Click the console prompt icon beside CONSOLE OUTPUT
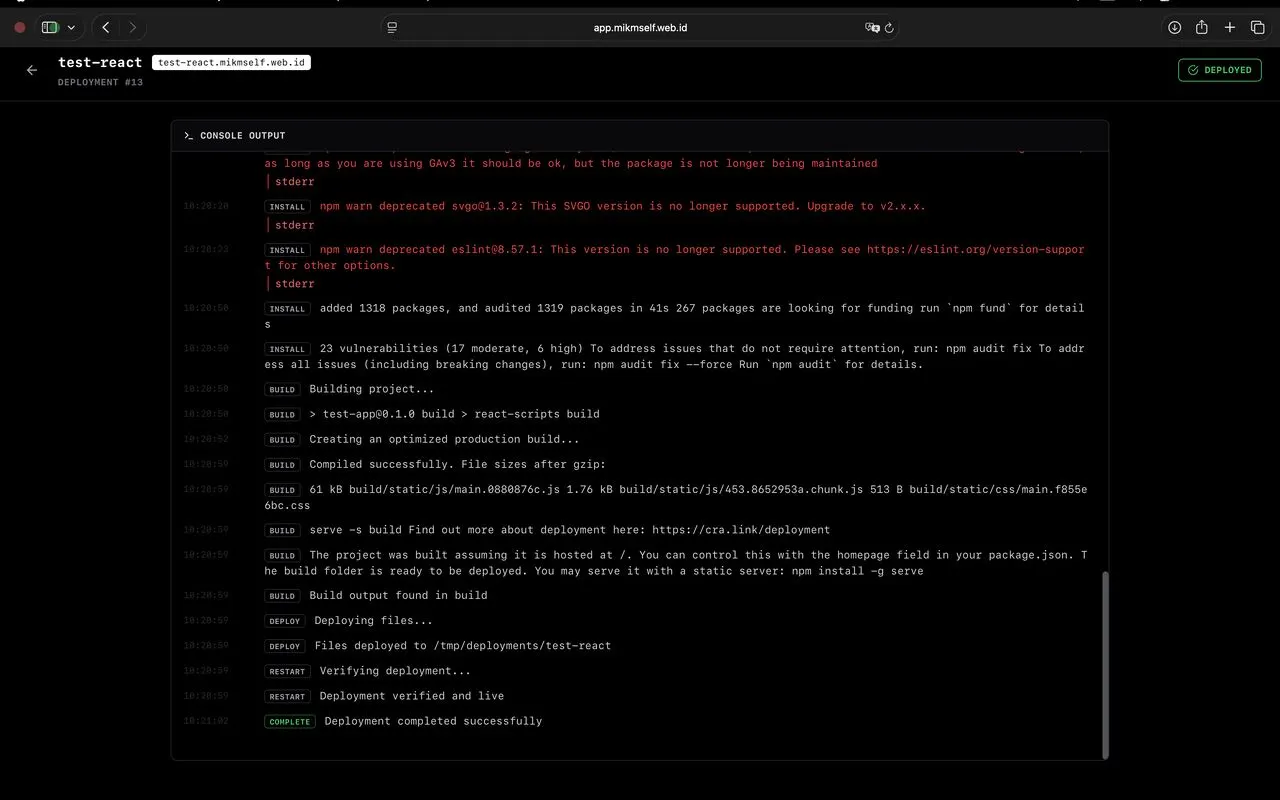The width and height of the screenshot is (1280, 800). (x=188, y=135)
